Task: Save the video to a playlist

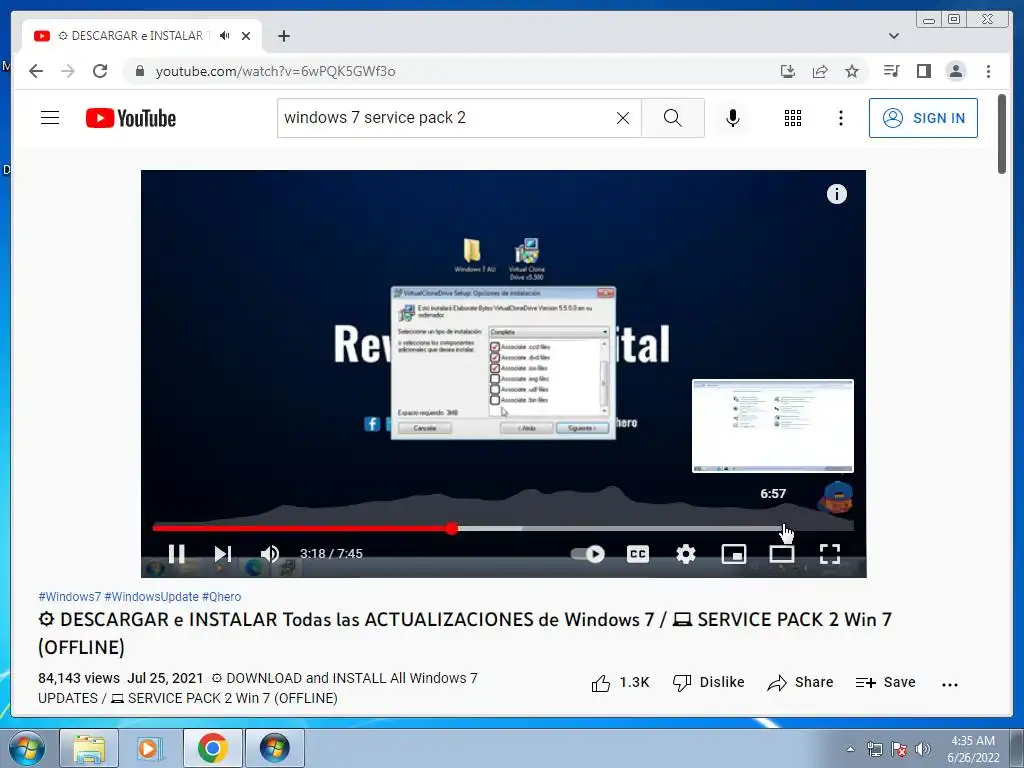Action: 886,682
